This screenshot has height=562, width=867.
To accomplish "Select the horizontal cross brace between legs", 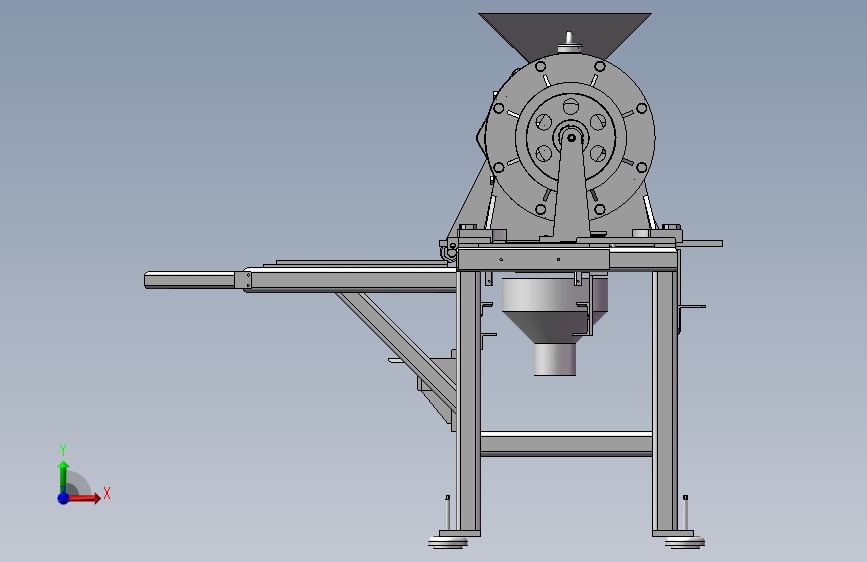I will tap(566, 444).
